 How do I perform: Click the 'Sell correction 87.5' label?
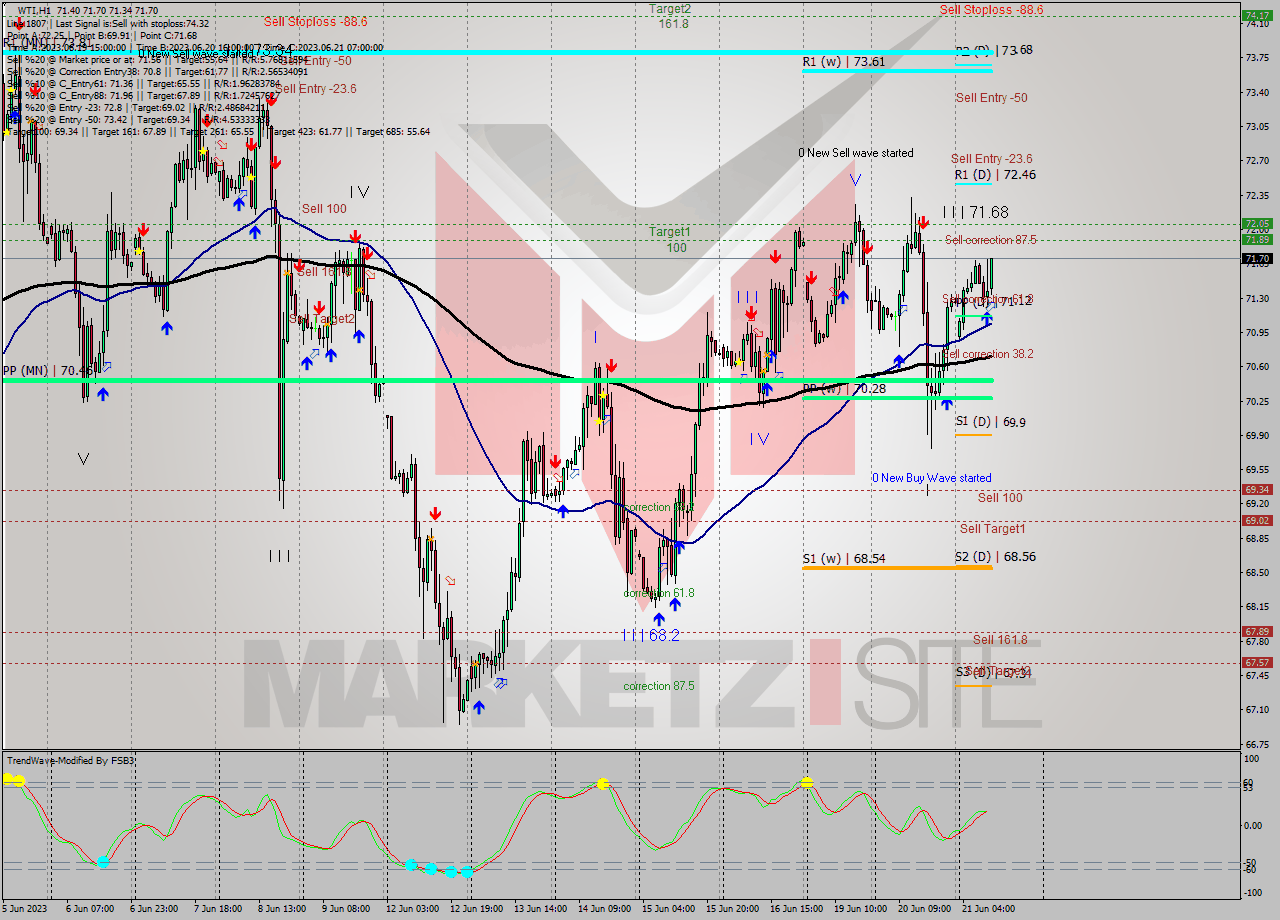pos(990,240)
